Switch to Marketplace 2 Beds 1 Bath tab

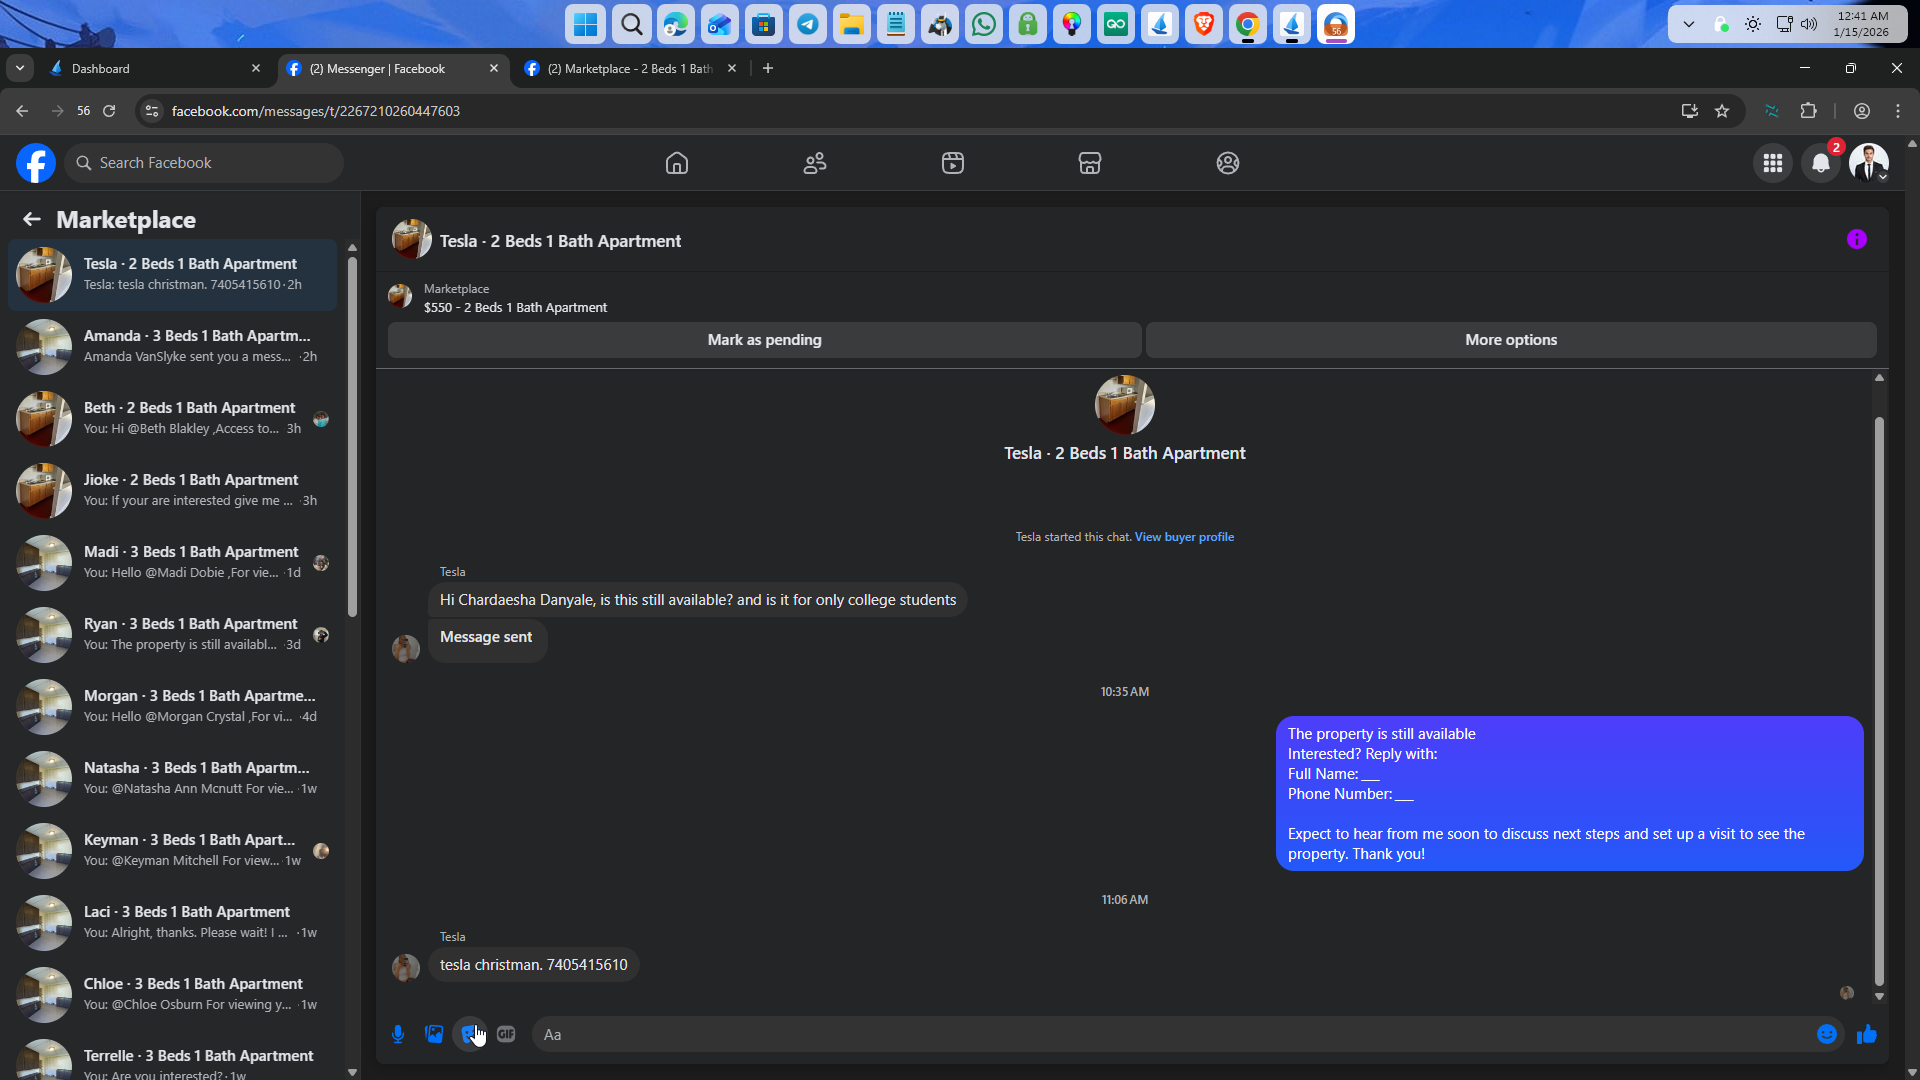(x=628, y=68)
